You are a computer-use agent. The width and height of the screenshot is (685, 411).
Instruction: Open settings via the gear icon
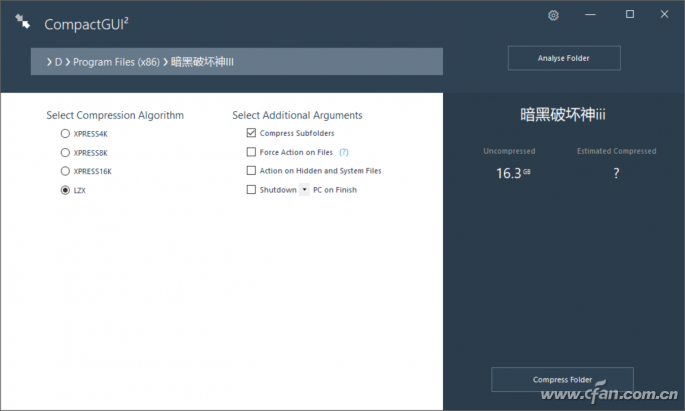(x=553, y=15)
